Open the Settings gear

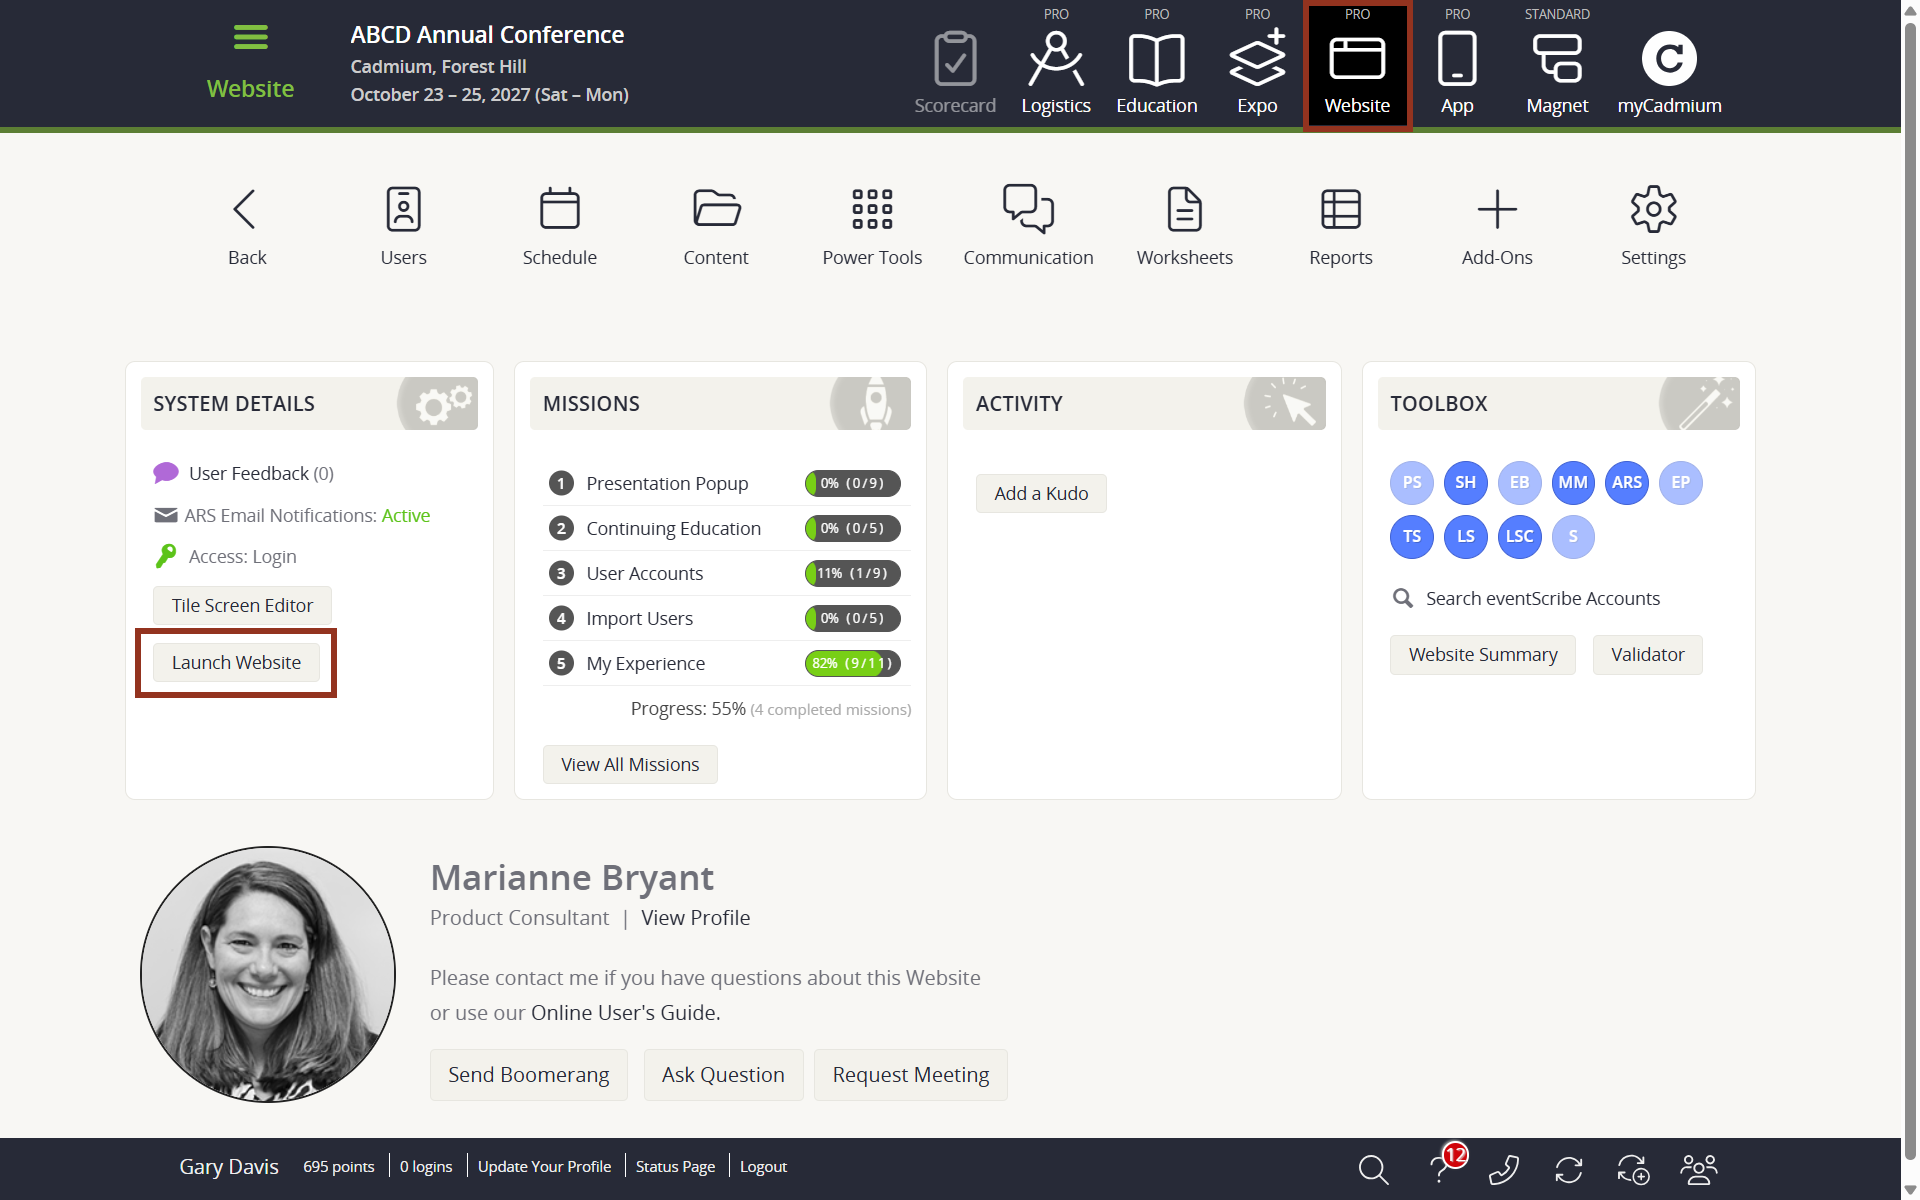pos(1652,222)
